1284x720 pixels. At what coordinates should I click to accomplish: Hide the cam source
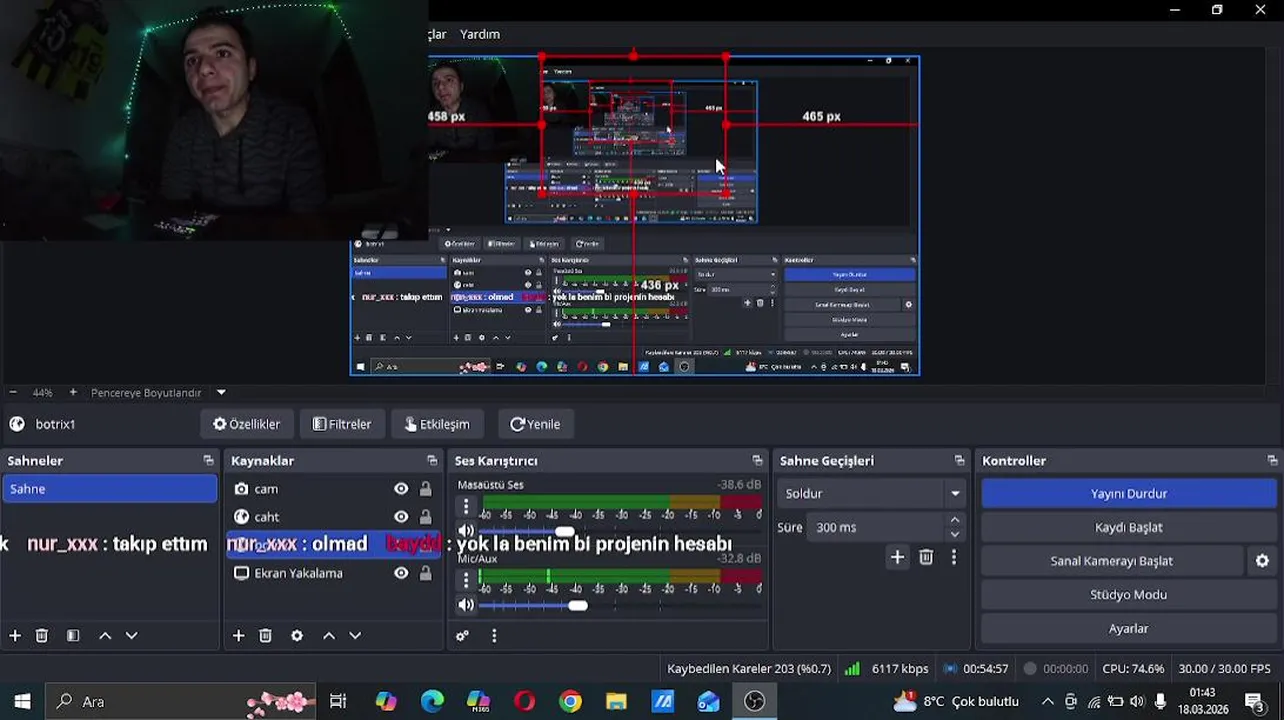point(401,489)
